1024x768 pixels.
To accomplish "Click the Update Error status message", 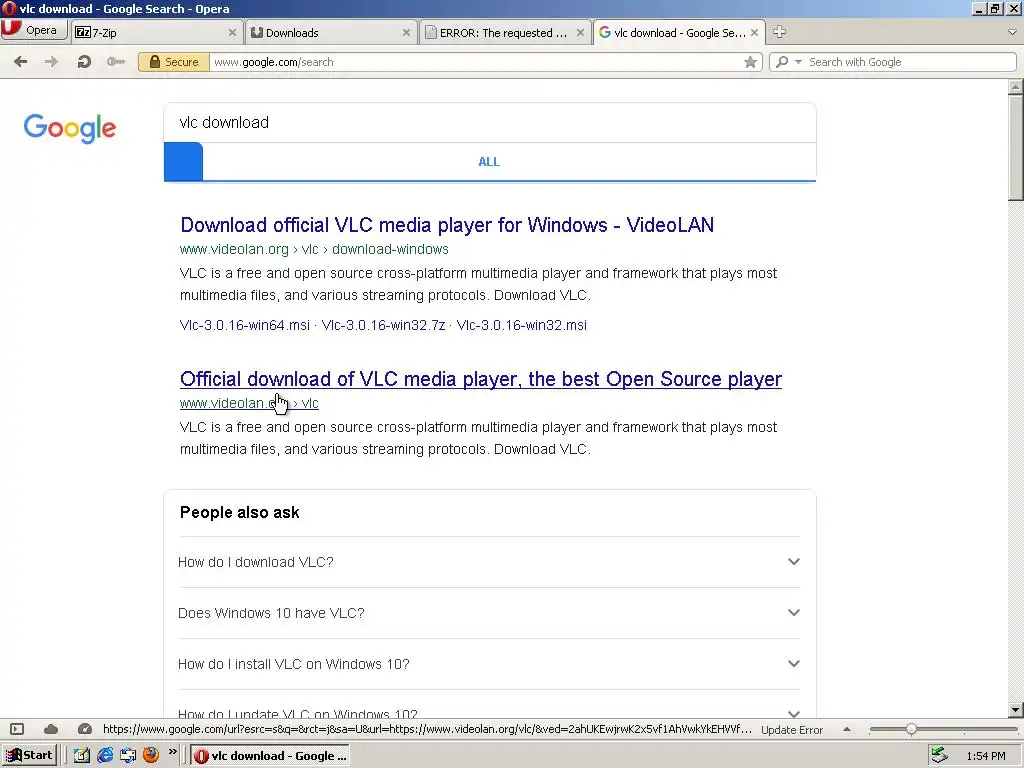I will [792, 730].
